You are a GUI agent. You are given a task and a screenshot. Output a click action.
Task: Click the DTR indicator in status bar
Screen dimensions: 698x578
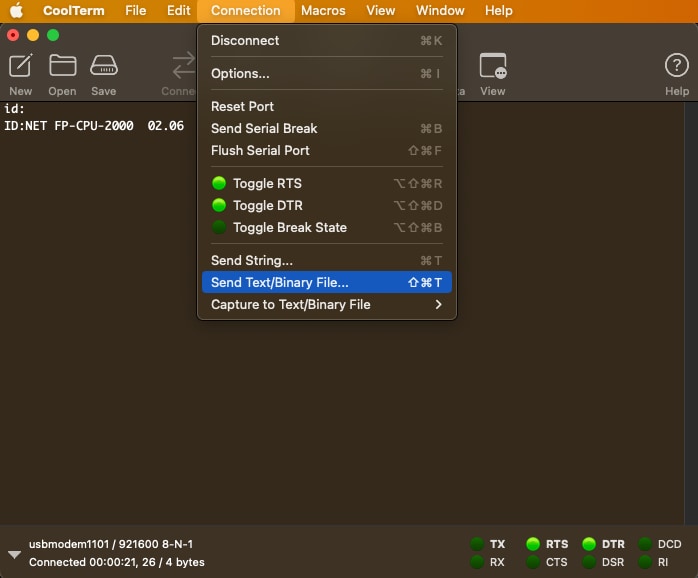[x=589, y=544]
